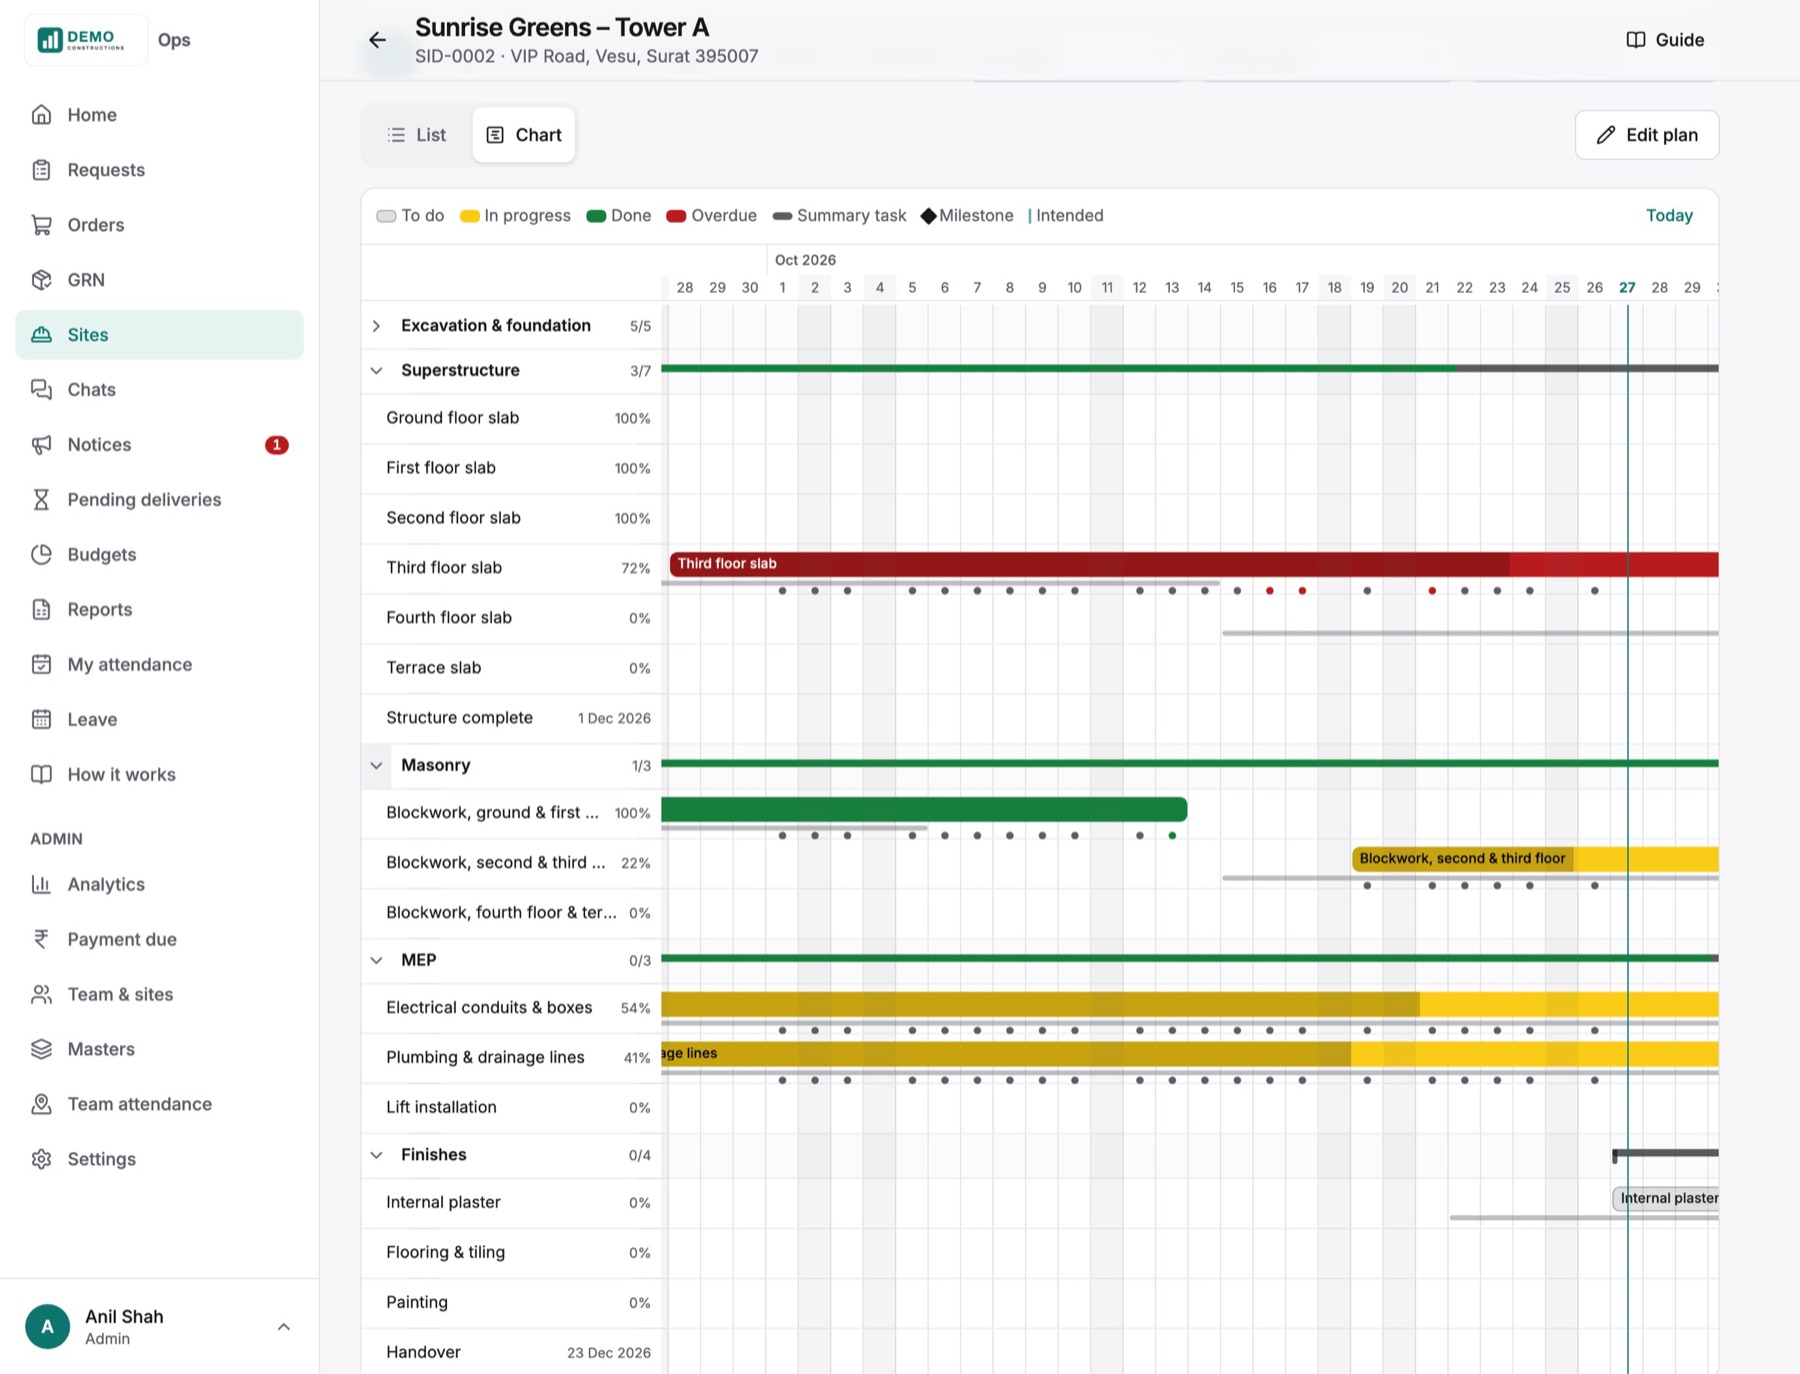The height and width of the screenshot is (1374, 1800).
Task: Collapse the MEP group
Action: 376,960
